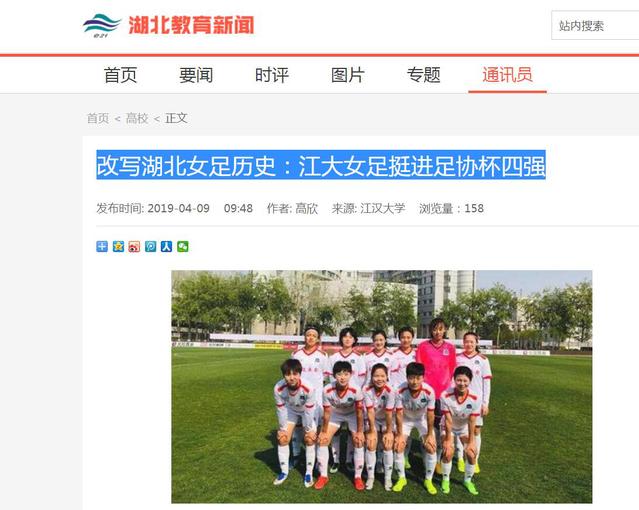Screen dimensions: 639x510
Task: Share article to QZone star icon
Action: 118,246
